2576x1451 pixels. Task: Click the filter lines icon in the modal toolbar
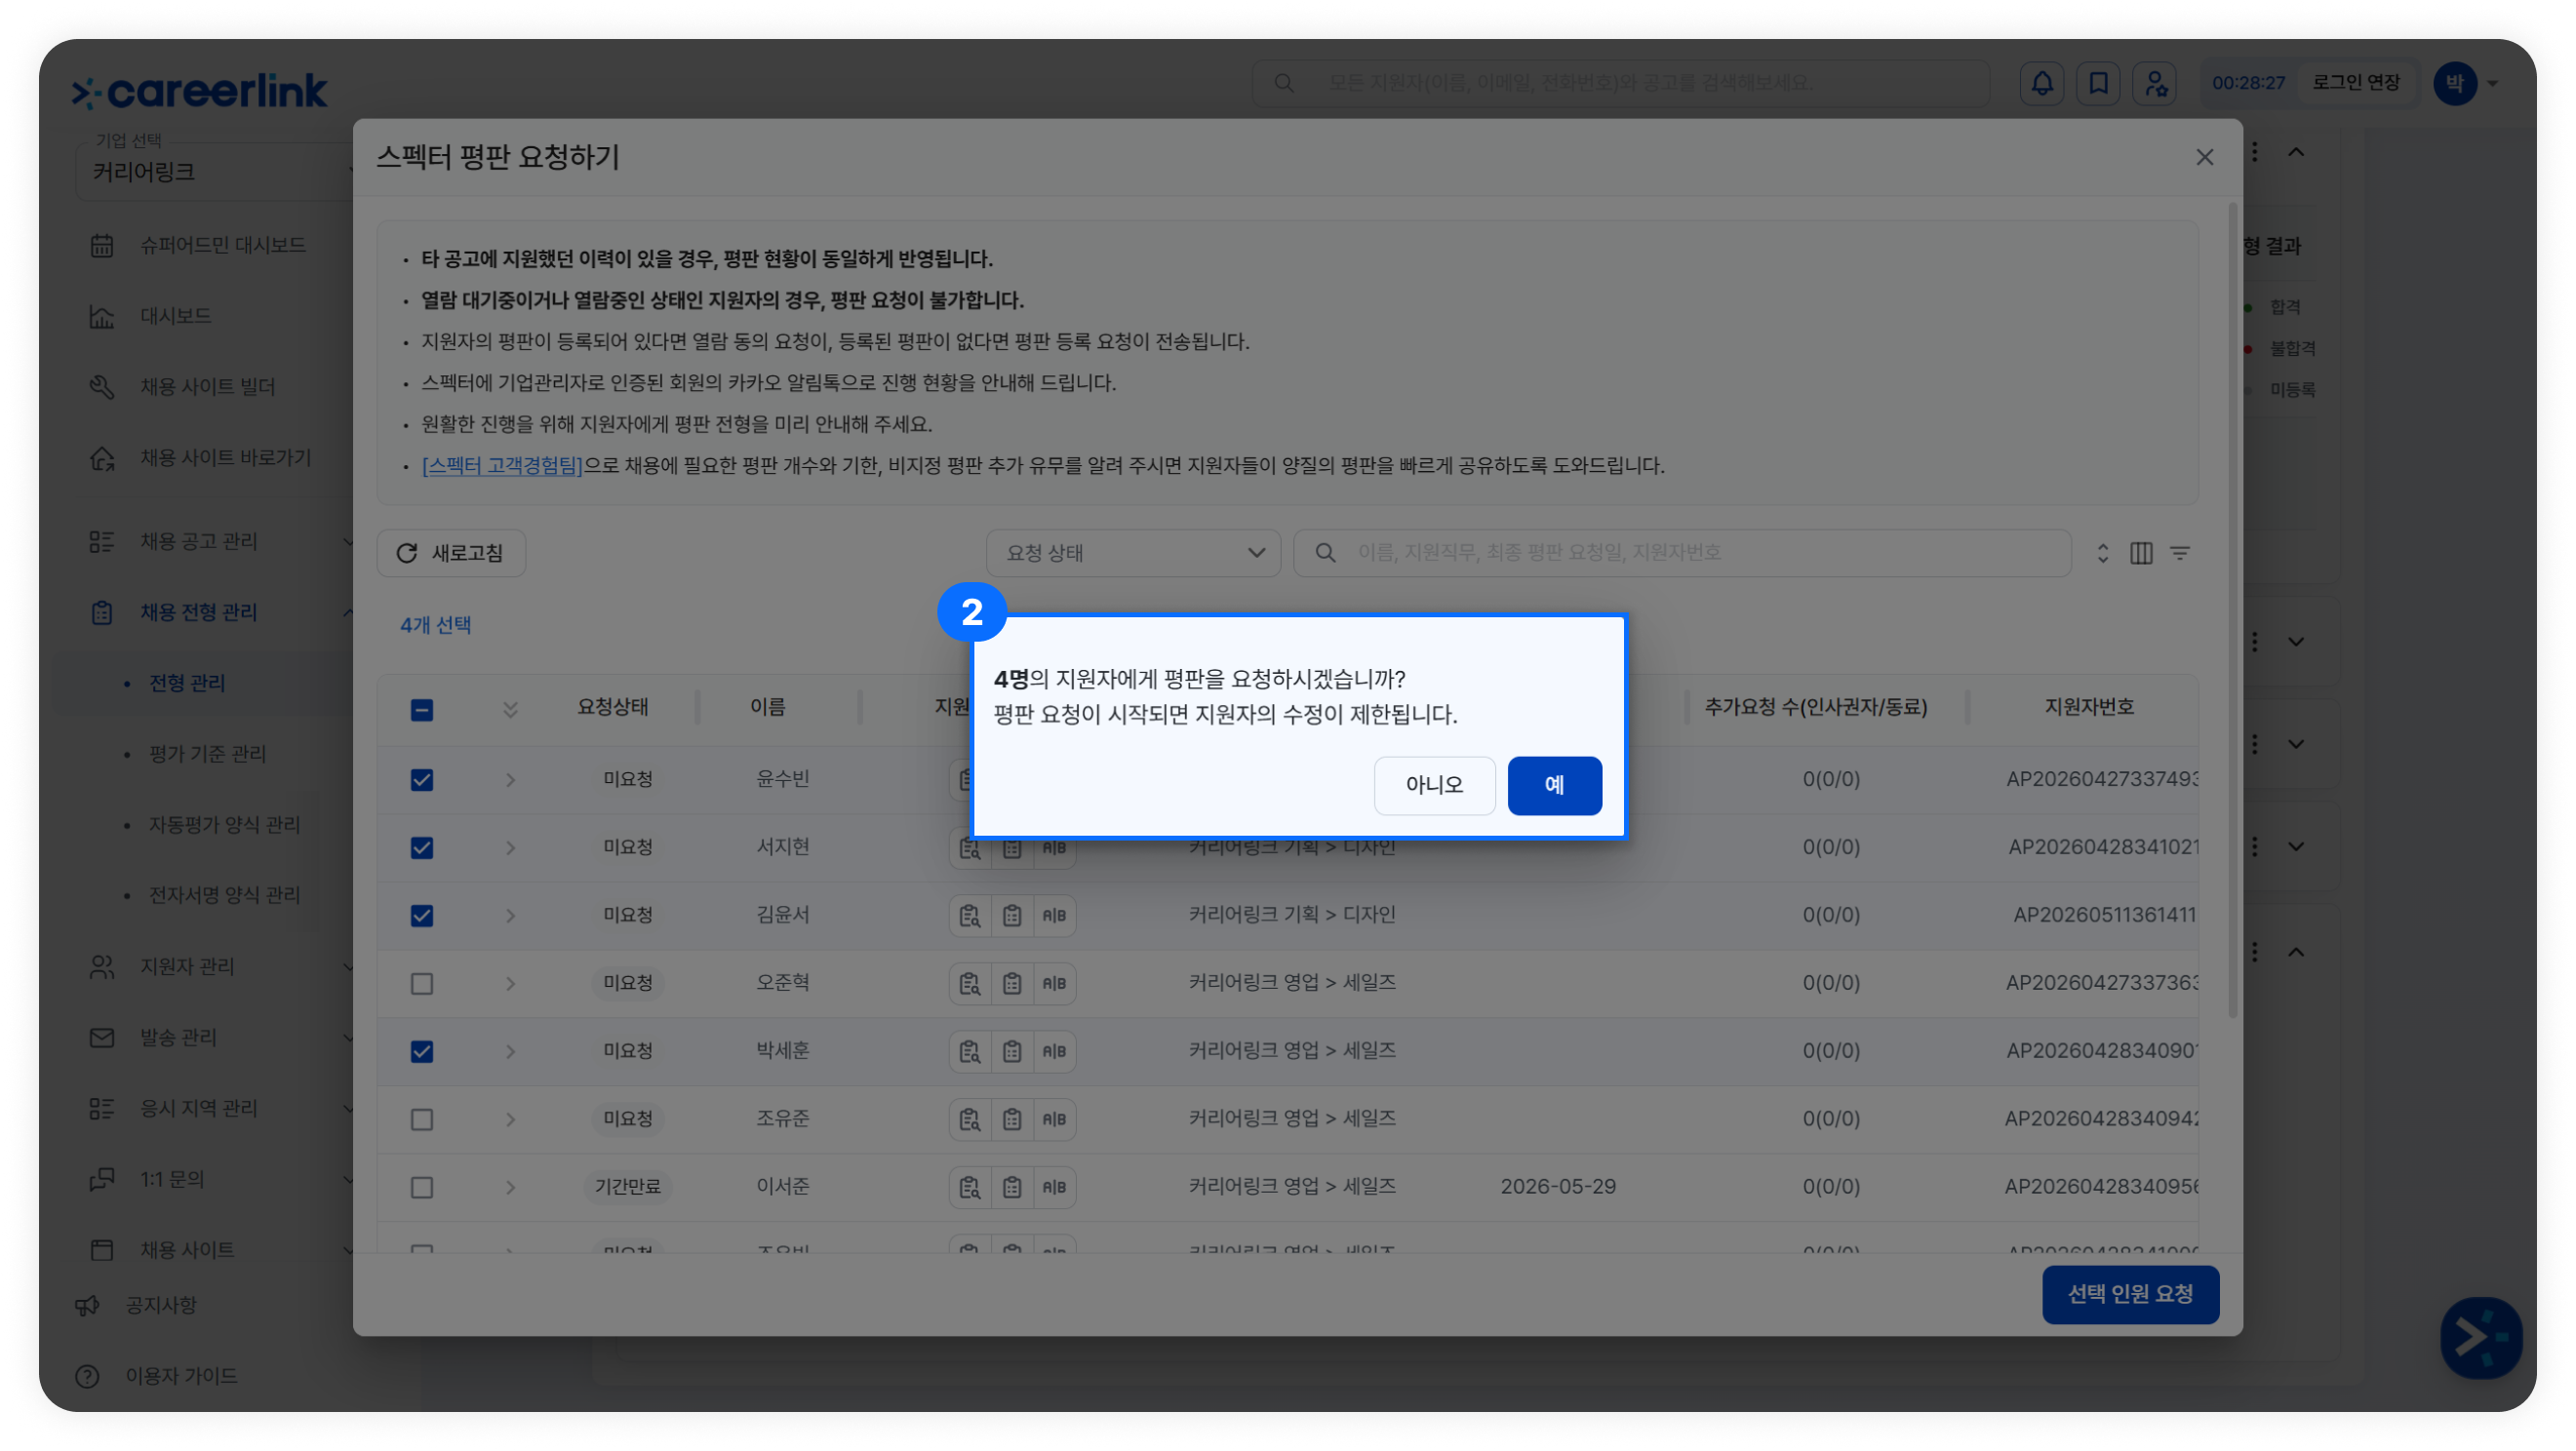[x=2180, y=553]
